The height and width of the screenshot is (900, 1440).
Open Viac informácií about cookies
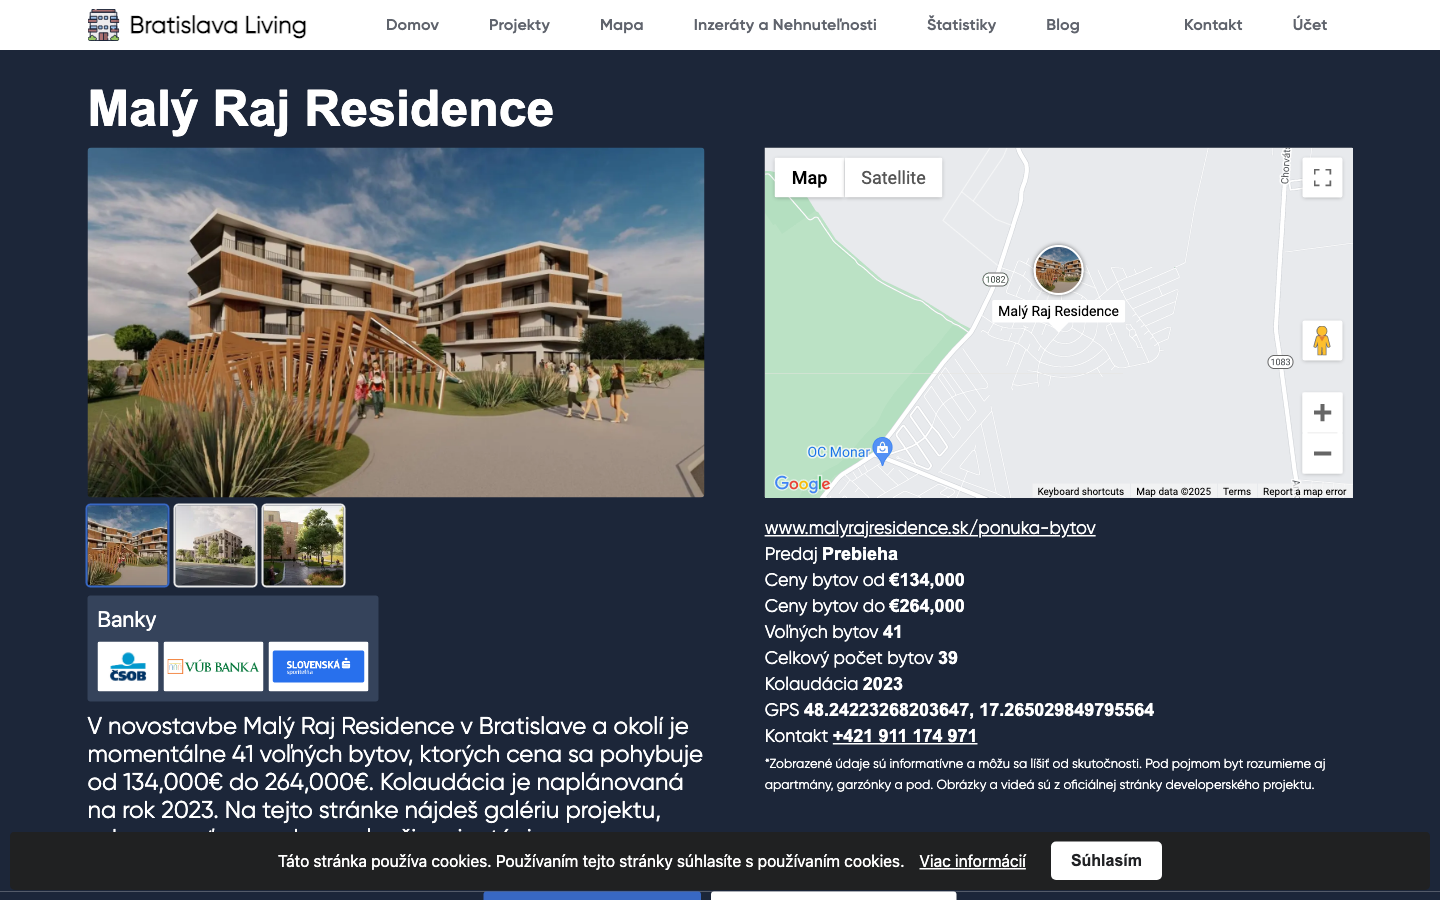point(972,861)
